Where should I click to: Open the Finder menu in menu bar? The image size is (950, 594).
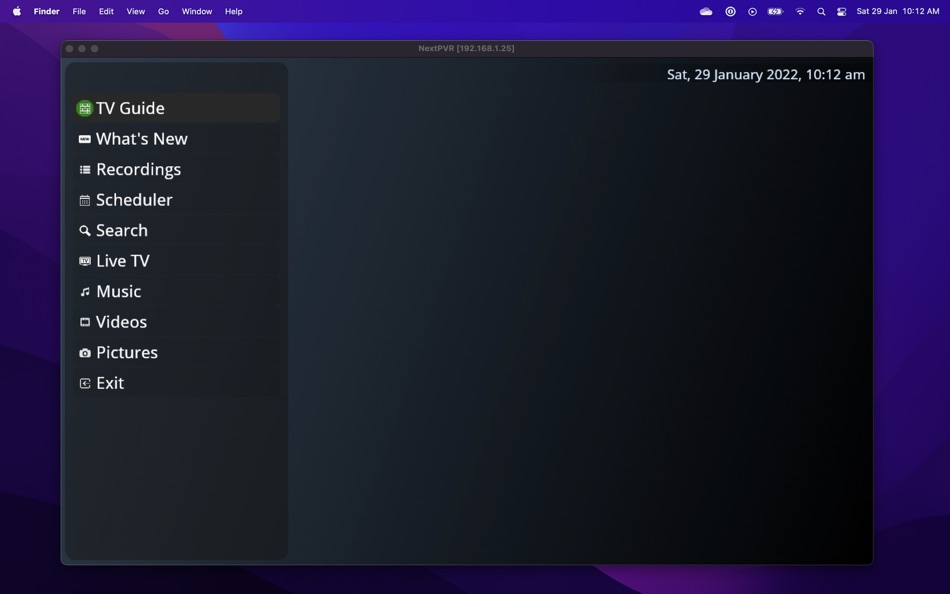tap(47, 11)
